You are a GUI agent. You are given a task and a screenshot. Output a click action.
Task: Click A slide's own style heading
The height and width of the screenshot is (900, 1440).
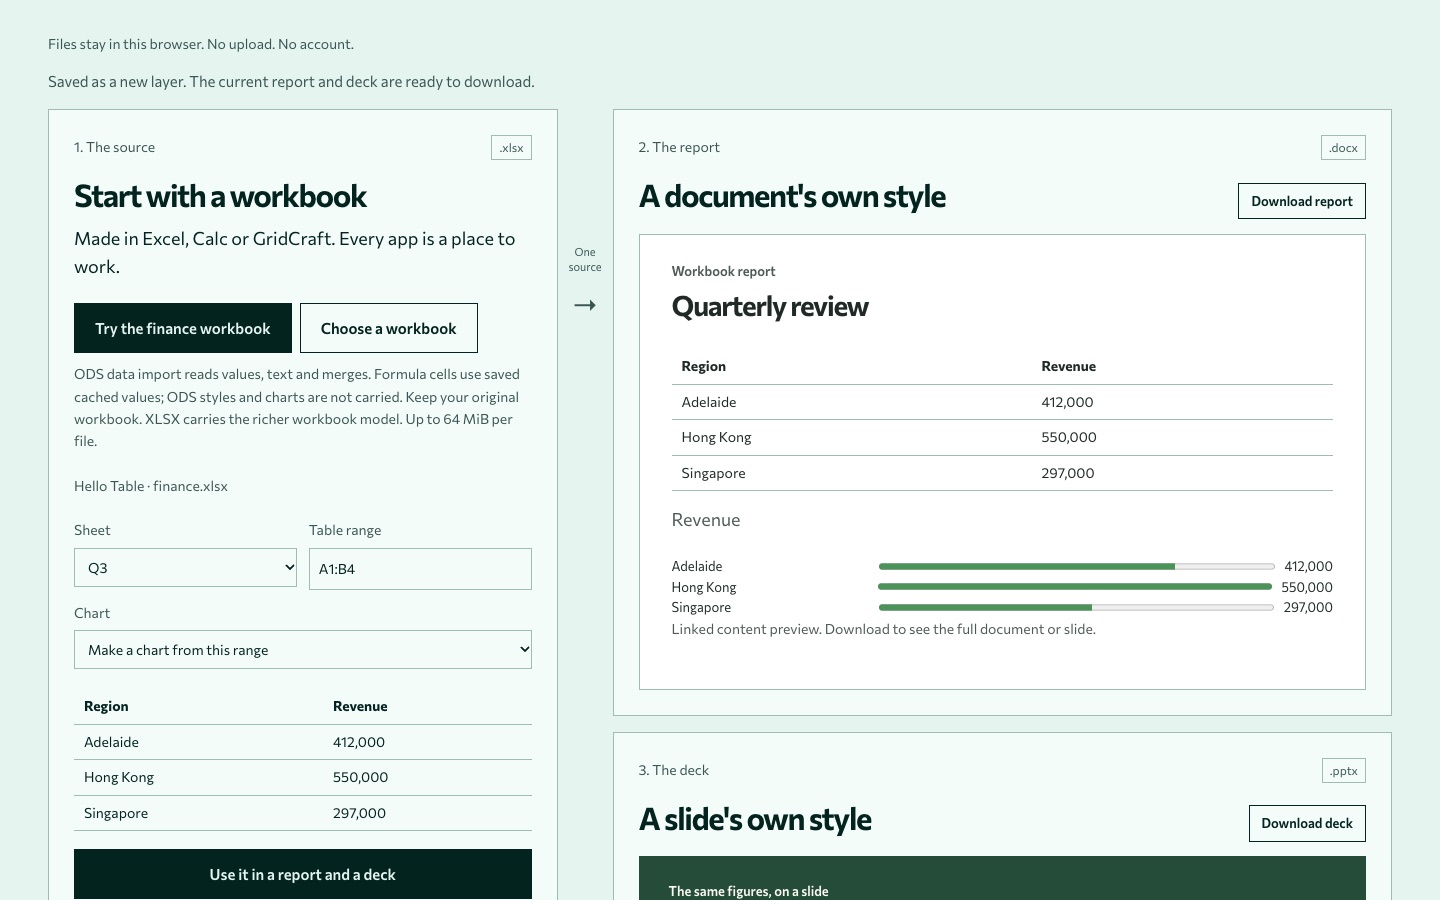pyautogui.click(x=755, y=819)
